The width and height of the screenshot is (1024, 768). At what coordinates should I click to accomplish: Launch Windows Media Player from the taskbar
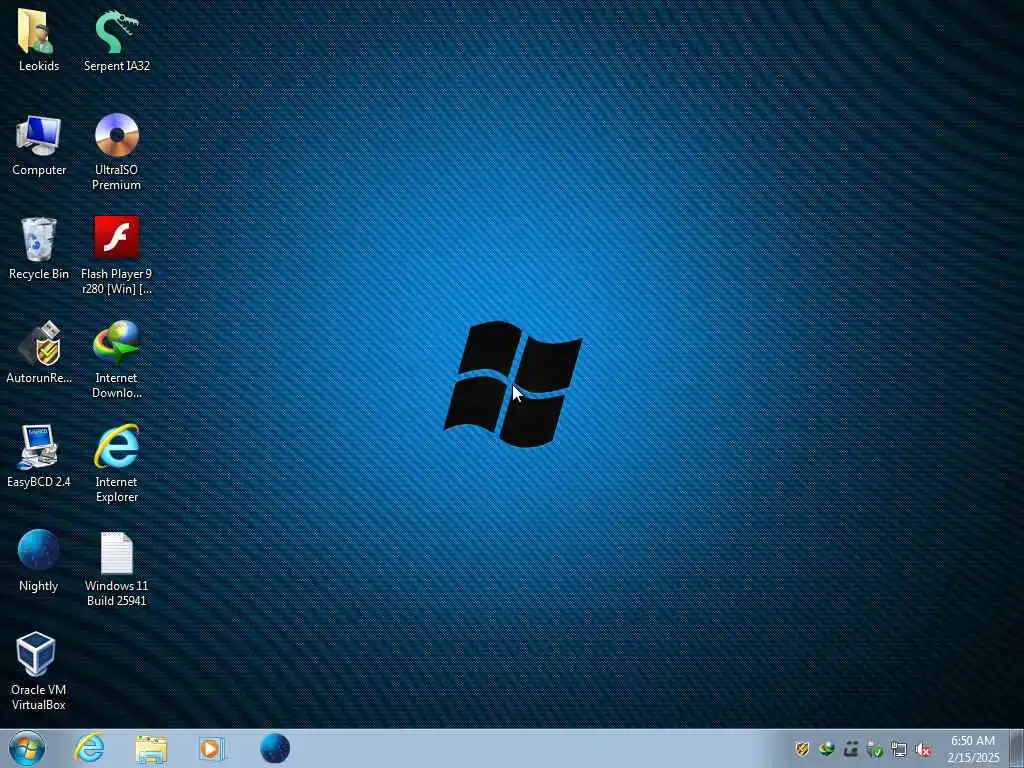pyautogui.click(x=212, y=749)
